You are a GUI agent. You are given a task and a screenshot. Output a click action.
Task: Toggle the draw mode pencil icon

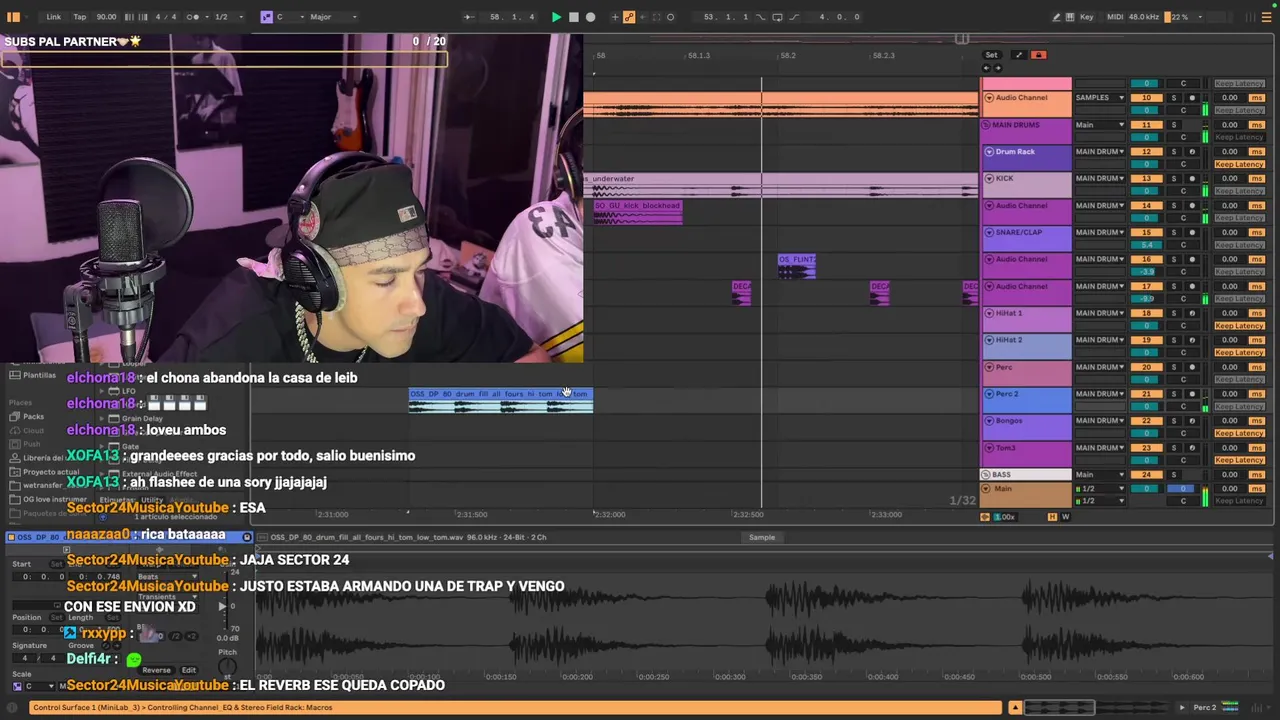click(1057, 17)
